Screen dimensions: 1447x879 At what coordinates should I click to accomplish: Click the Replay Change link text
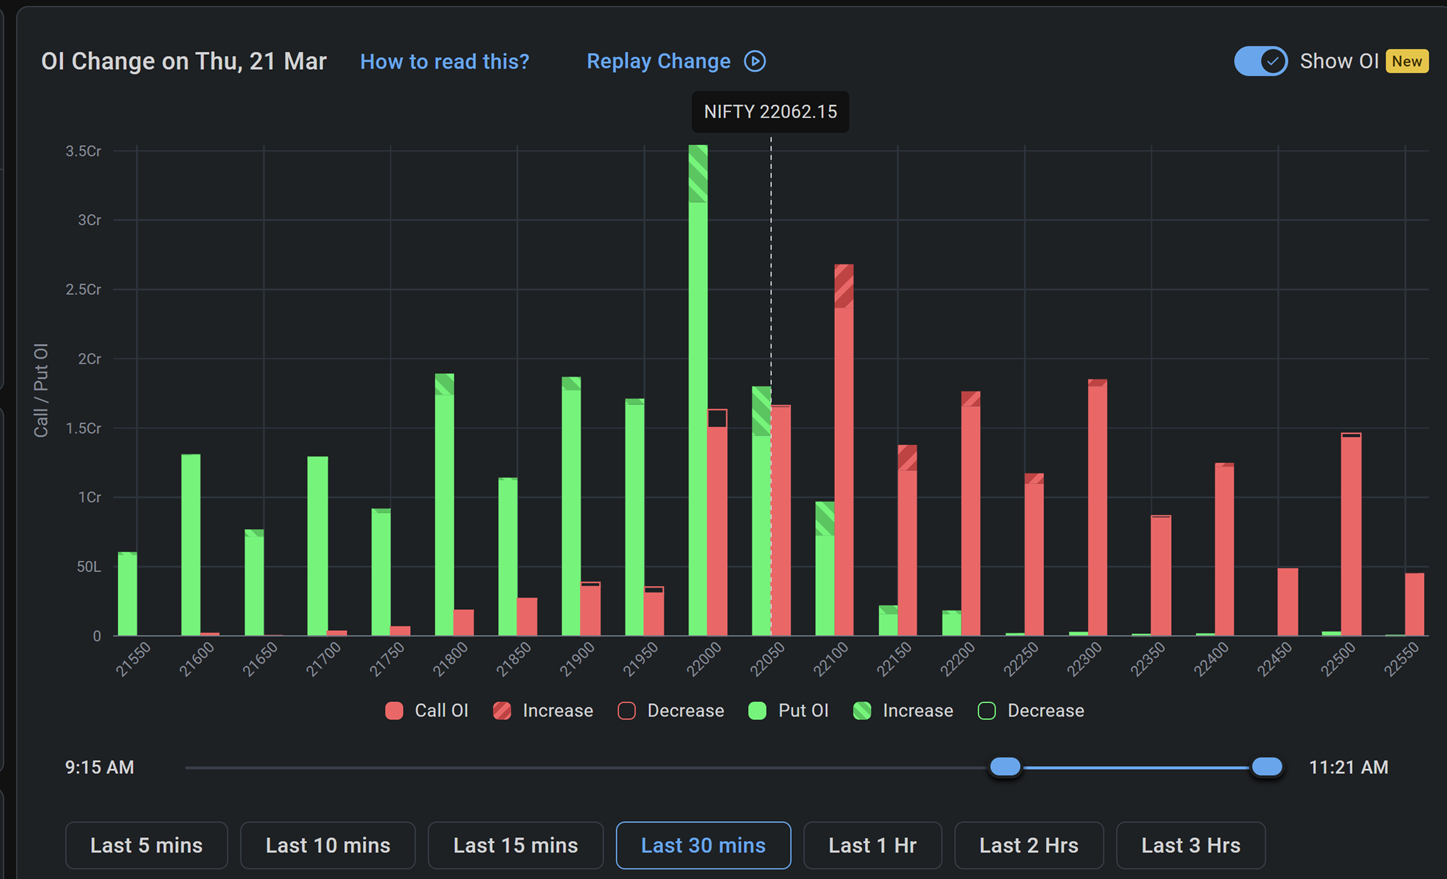(x=658, y=62)
